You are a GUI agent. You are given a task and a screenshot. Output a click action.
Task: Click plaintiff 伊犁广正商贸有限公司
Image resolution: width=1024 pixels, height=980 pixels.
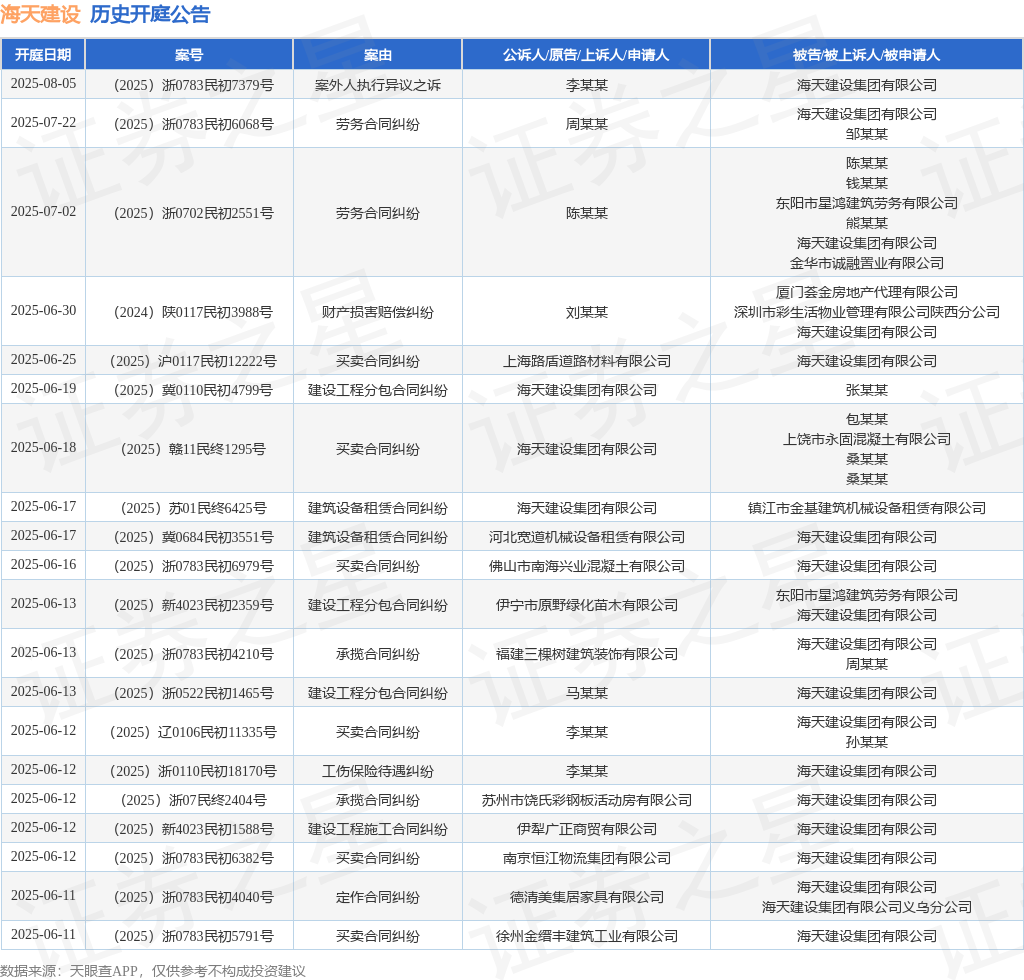click(x=586, y=829)
